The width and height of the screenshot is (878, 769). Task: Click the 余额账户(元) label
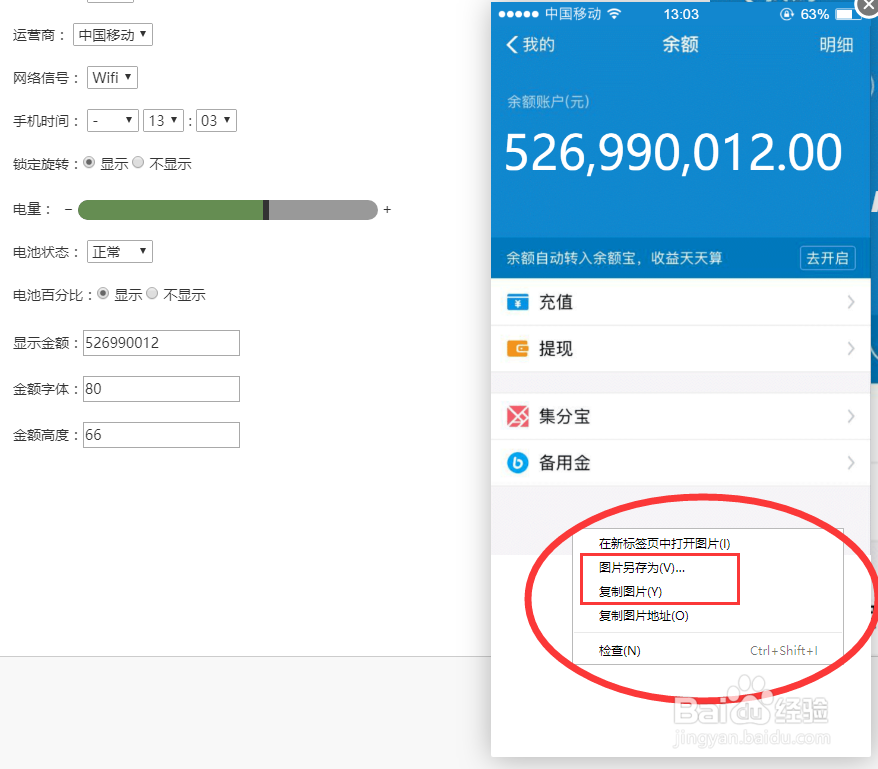pos(548,101)
